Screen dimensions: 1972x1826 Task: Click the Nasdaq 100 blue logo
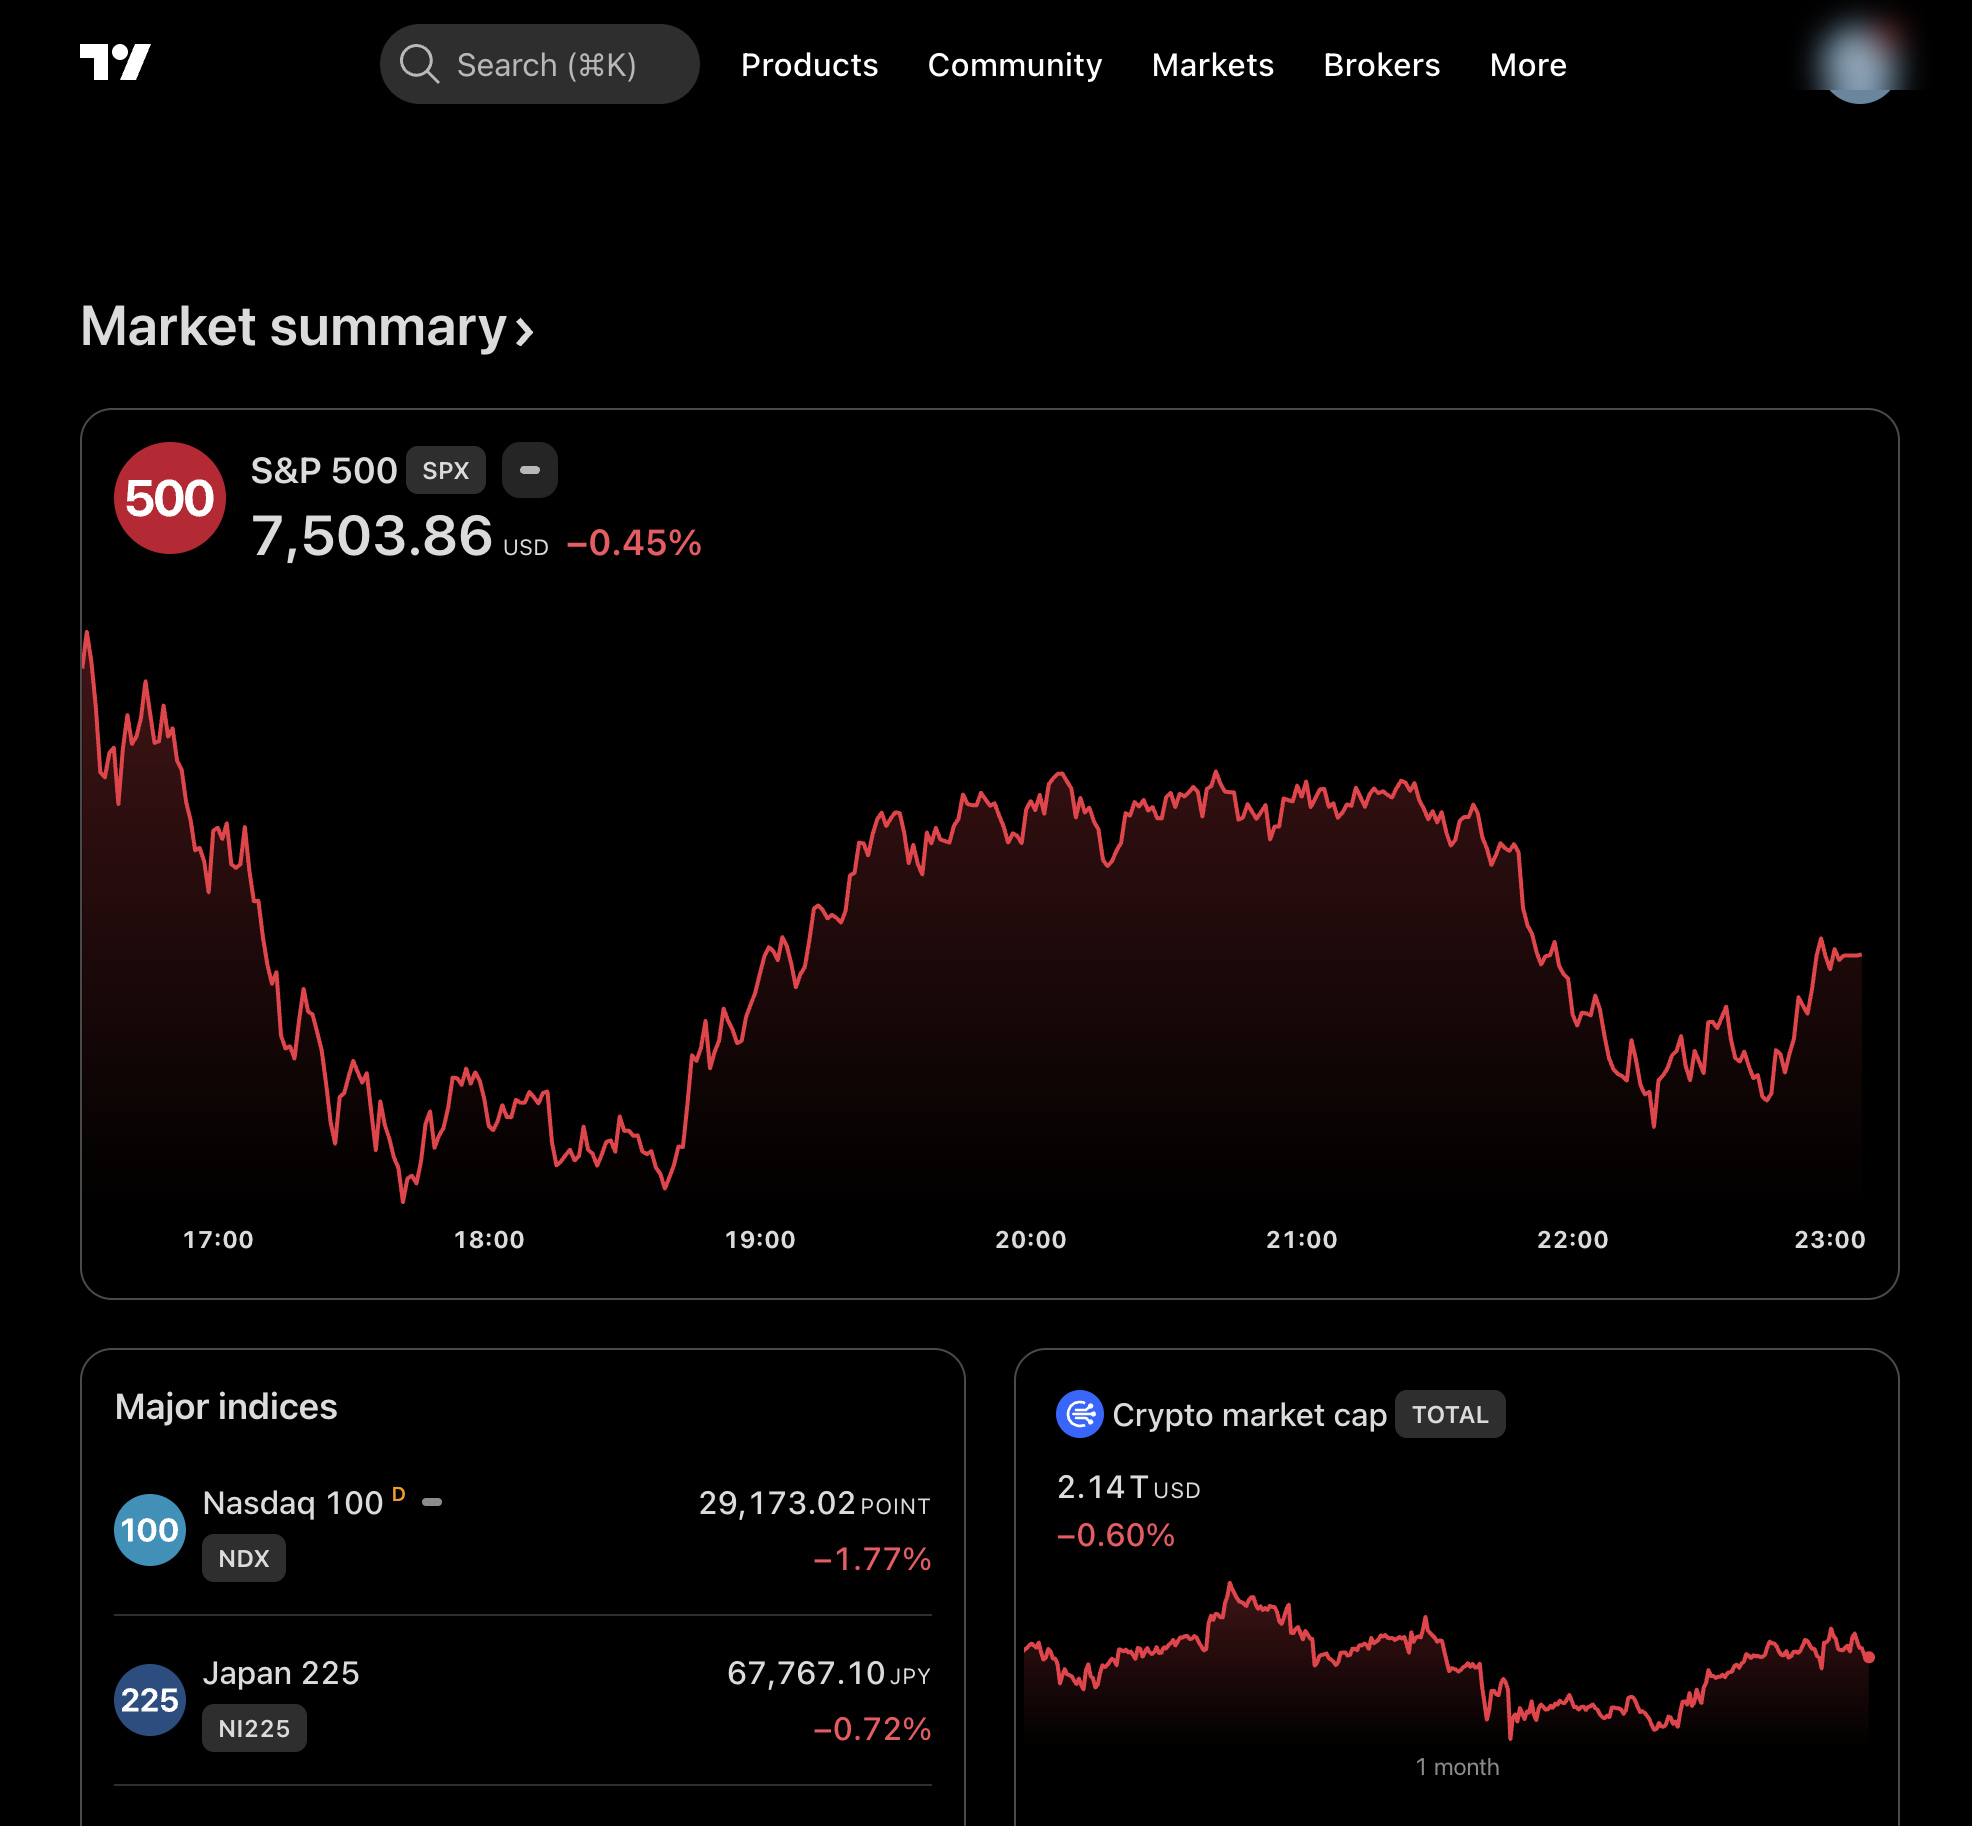150,1530
